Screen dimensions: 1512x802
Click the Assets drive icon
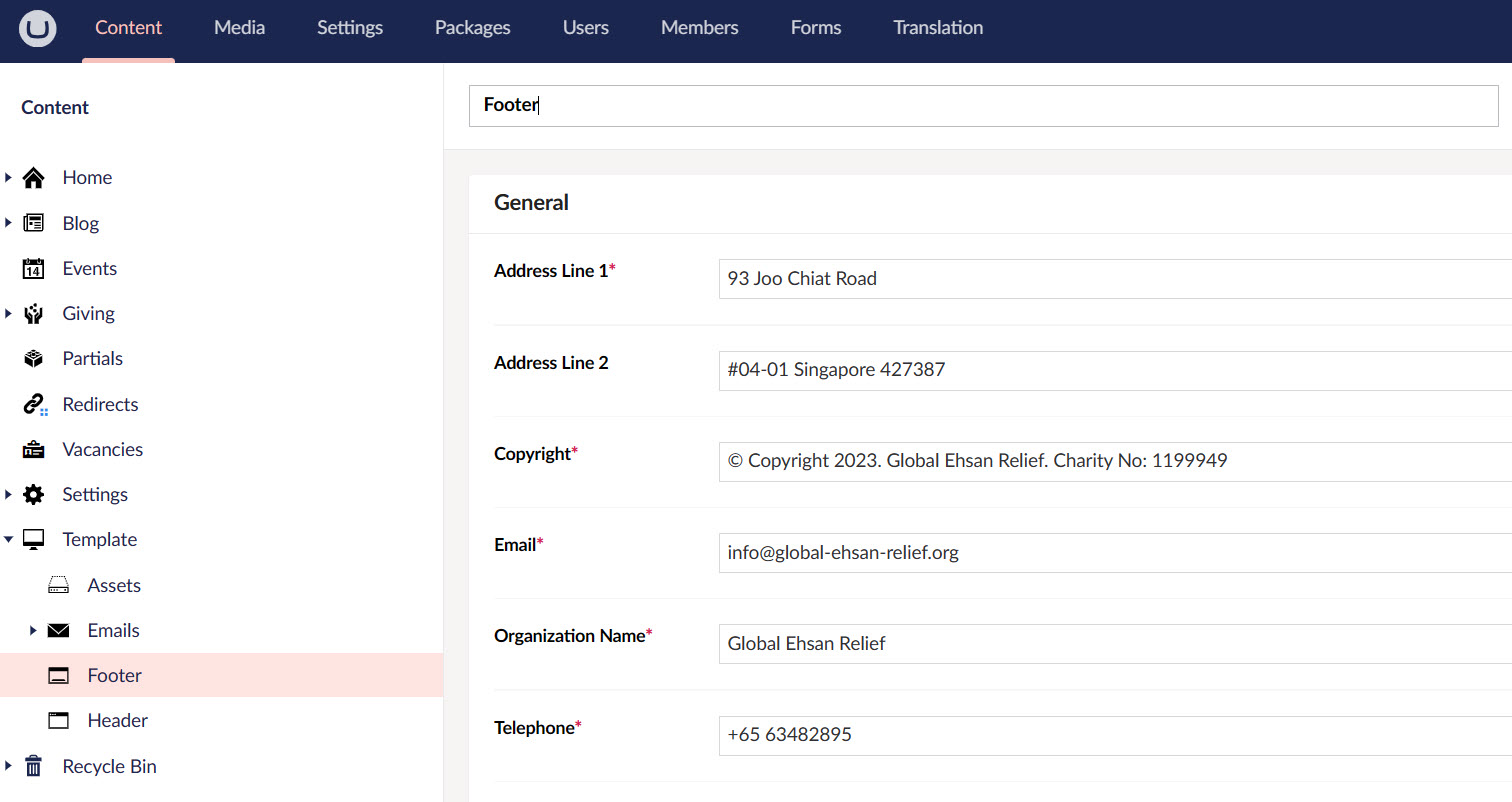coord(58,585)
